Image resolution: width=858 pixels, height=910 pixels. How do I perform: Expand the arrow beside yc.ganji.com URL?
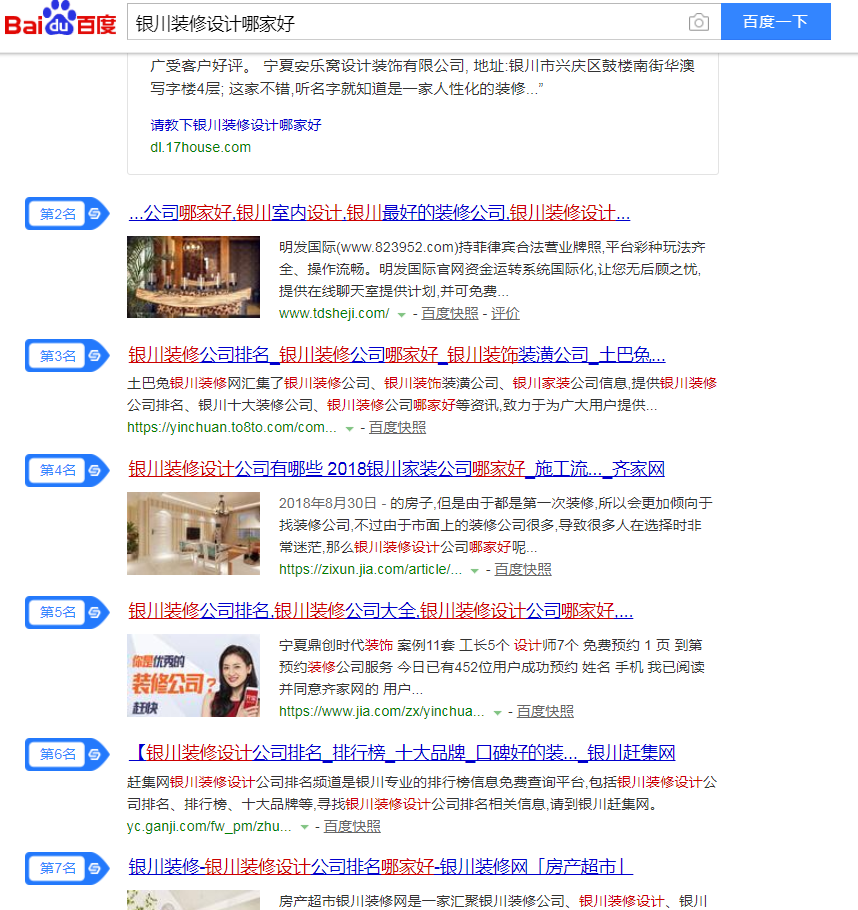(304, 828)
